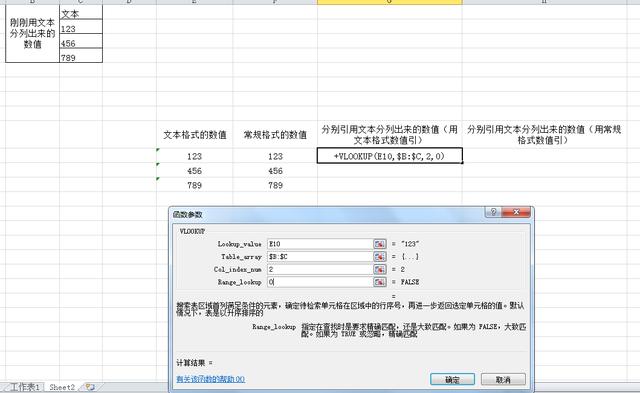Image resolution: width=640 pixels, height=393 pixels.
Task: Click the range selector icon beside Table_array
Action: coord(380,257)
